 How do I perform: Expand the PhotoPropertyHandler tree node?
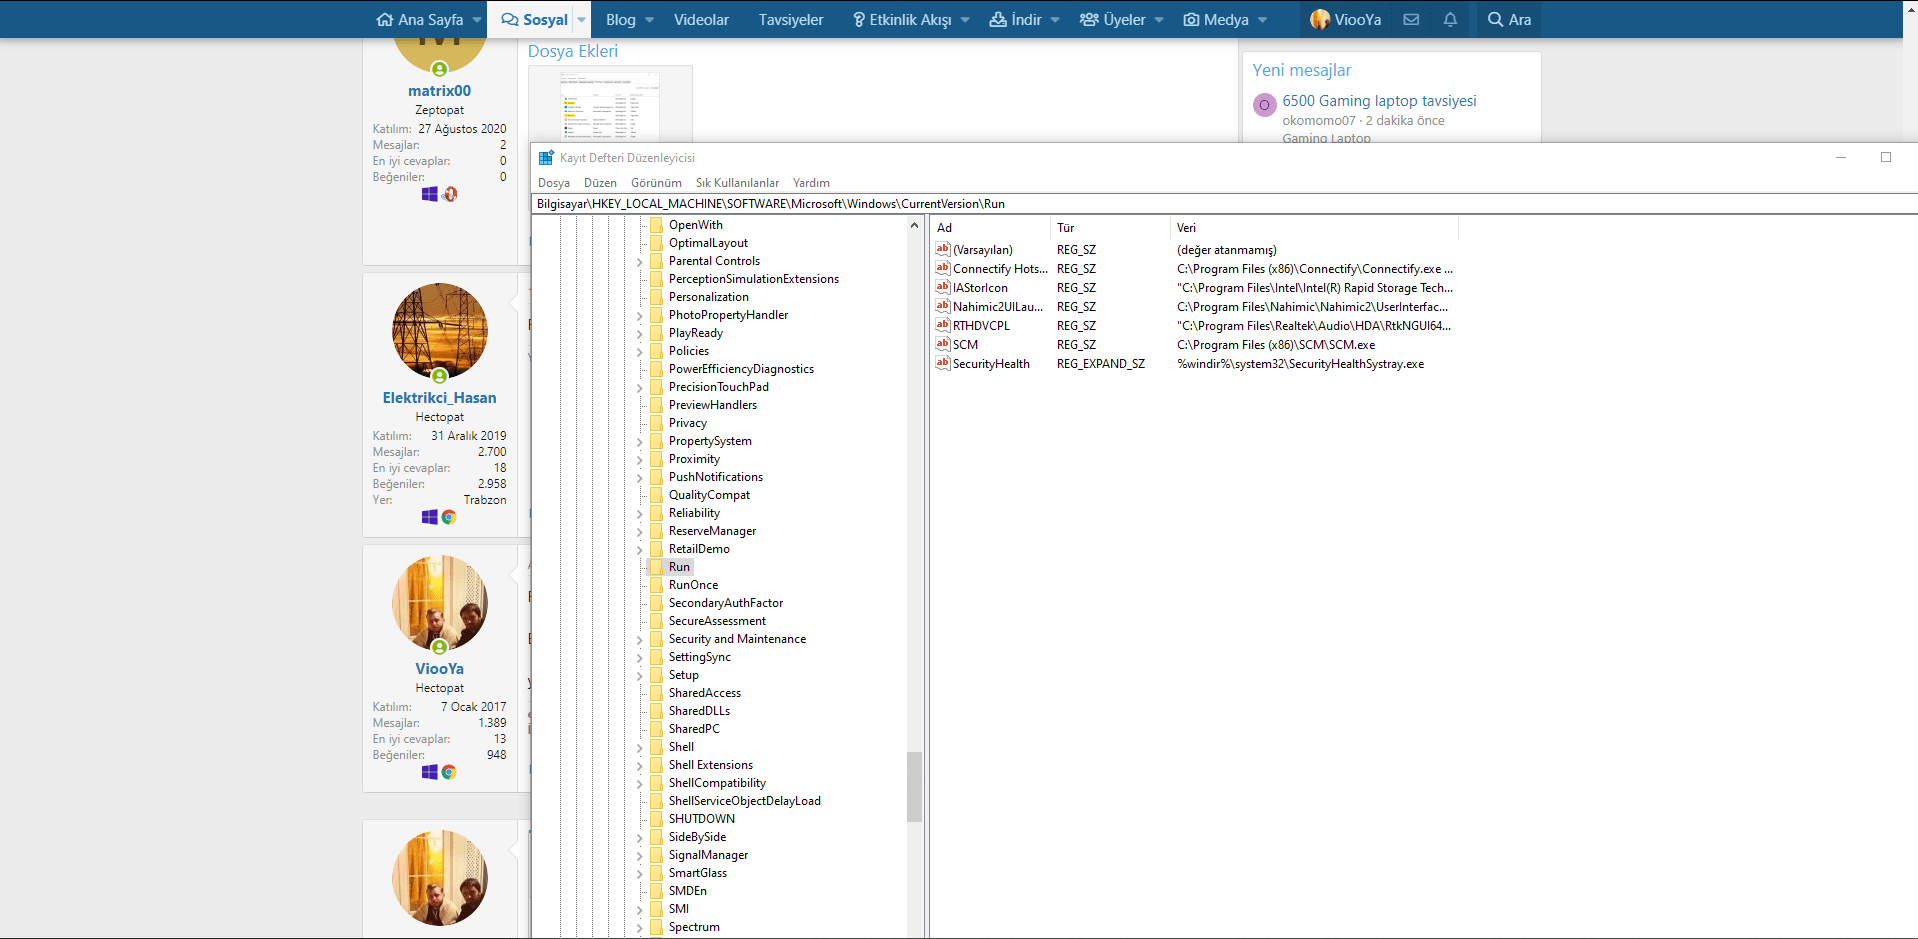[640, 316]
